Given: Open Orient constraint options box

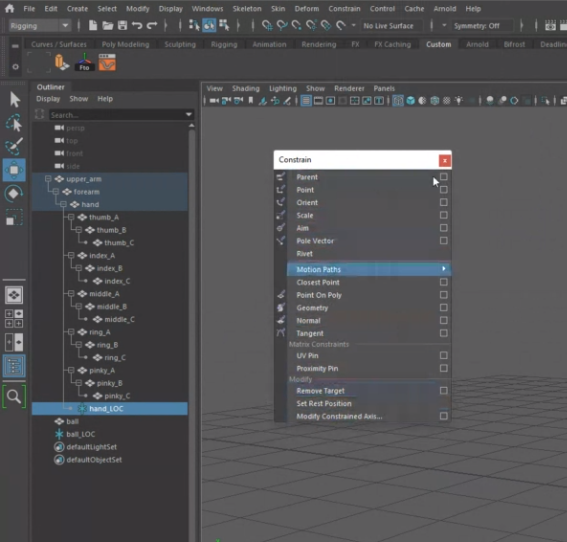Looking at the screenshot, I should click(x=444, y=202).
